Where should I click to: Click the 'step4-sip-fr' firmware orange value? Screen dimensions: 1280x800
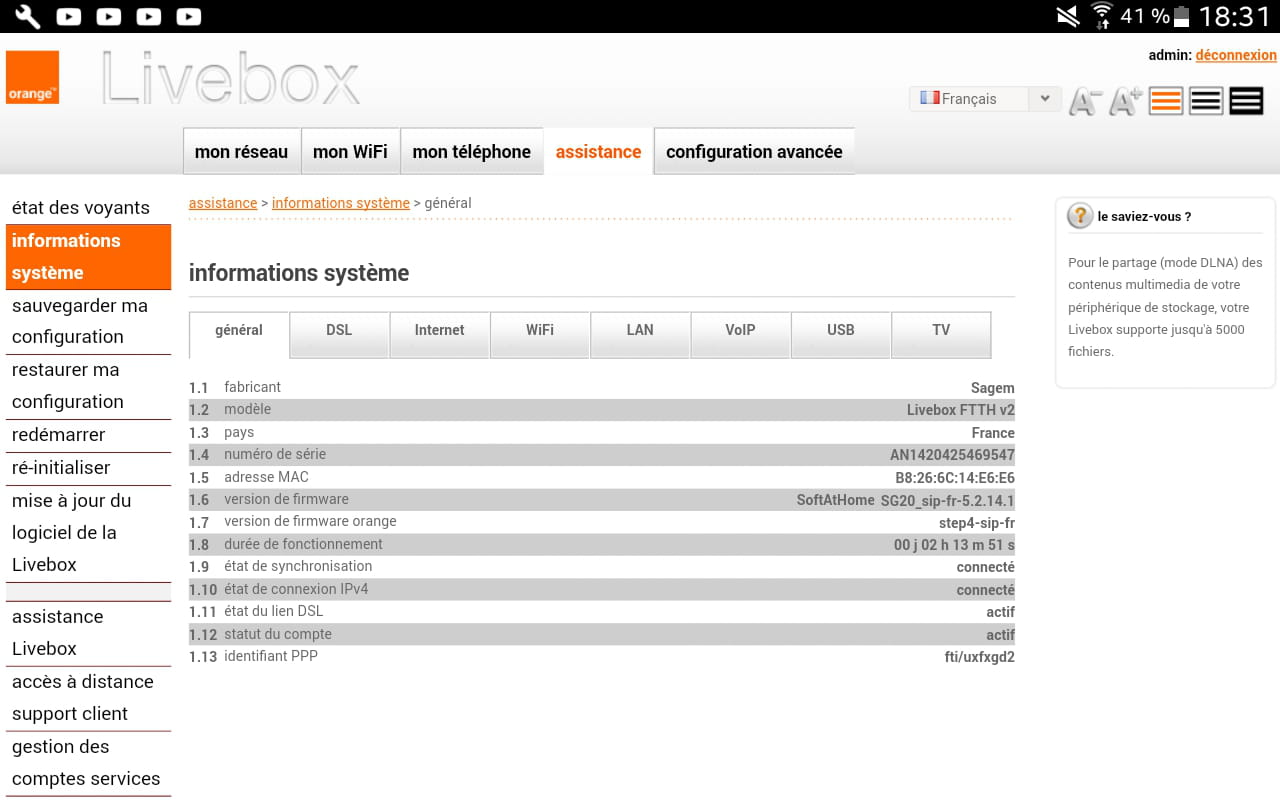(x=977, y=523)
